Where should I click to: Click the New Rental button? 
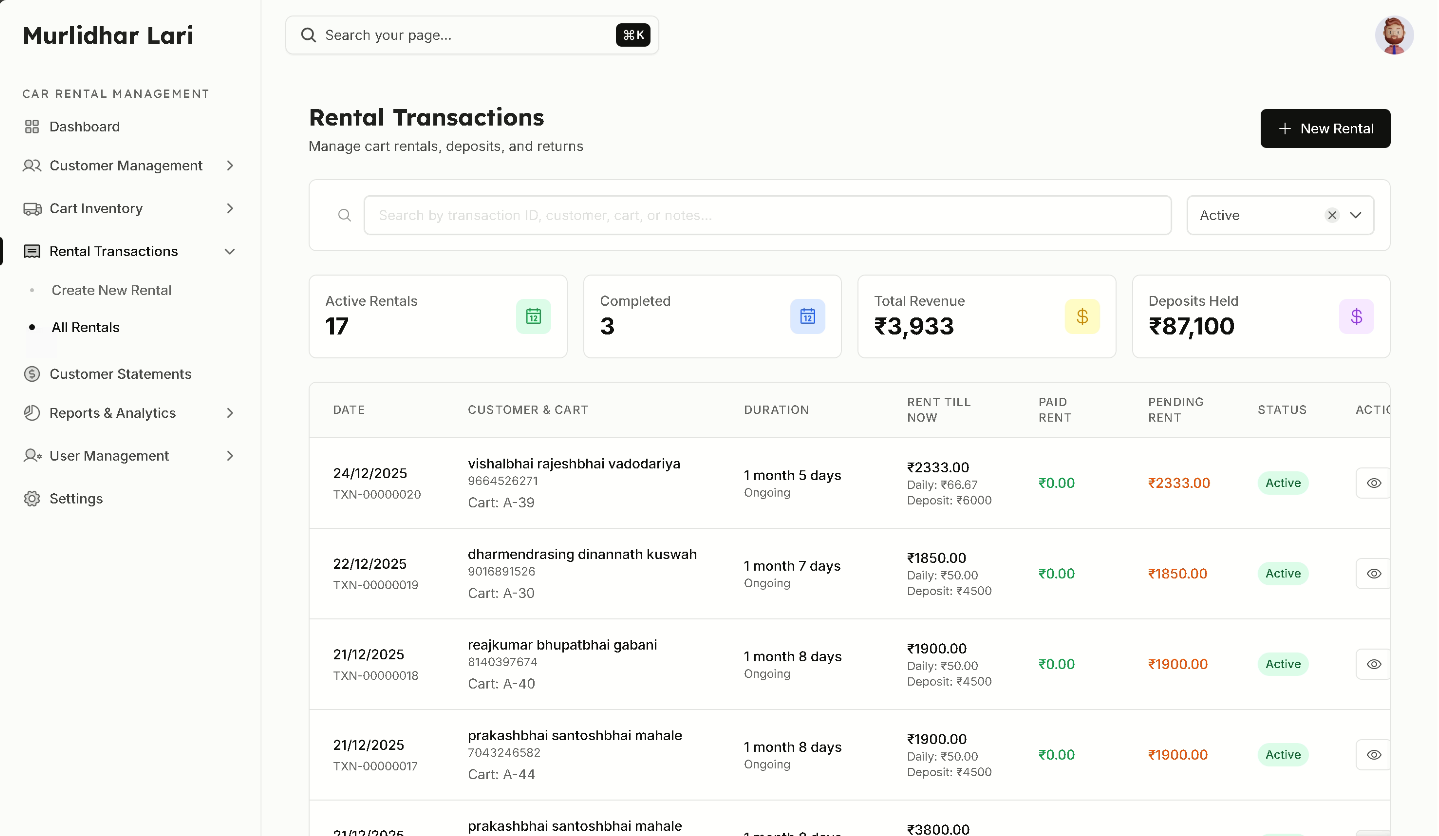pos(1325,128)
